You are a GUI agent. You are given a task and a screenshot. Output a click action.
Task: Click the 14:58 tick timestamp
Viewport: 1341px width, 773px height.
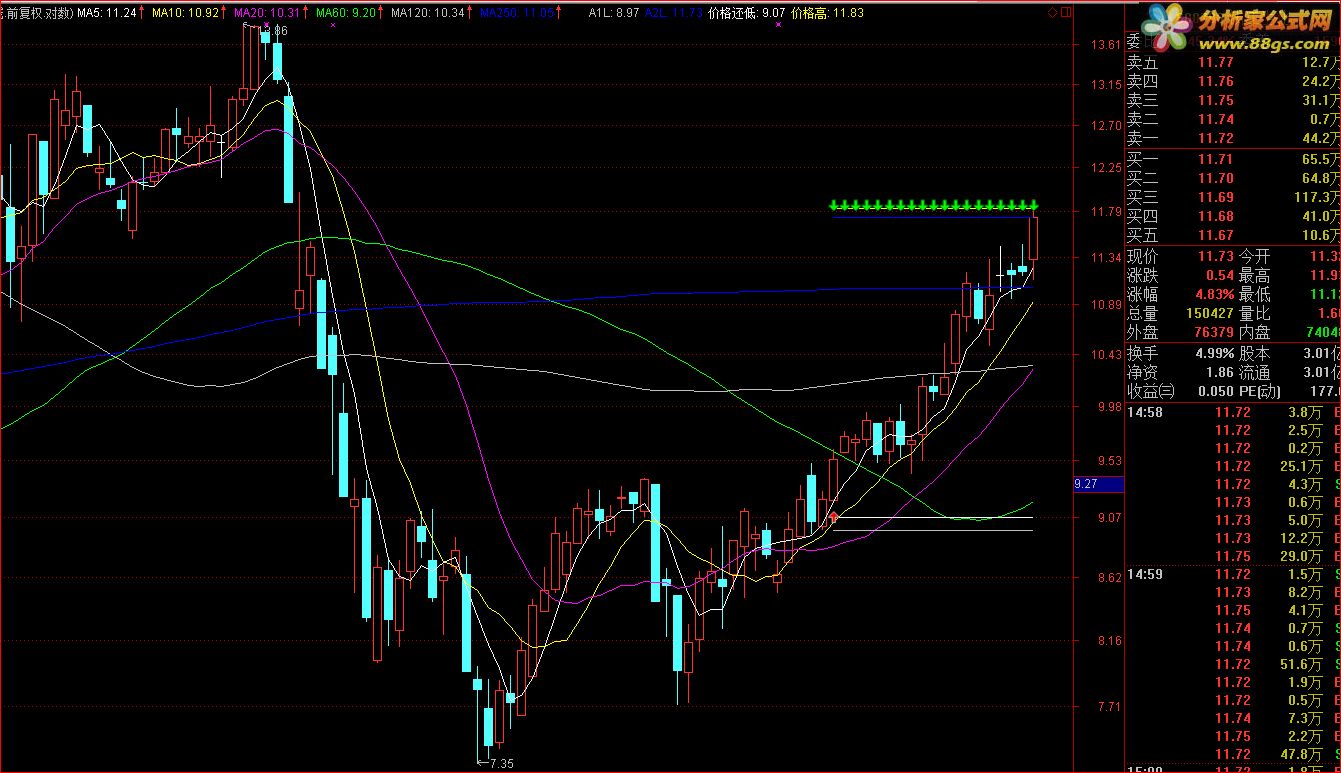coord(1145,412)
